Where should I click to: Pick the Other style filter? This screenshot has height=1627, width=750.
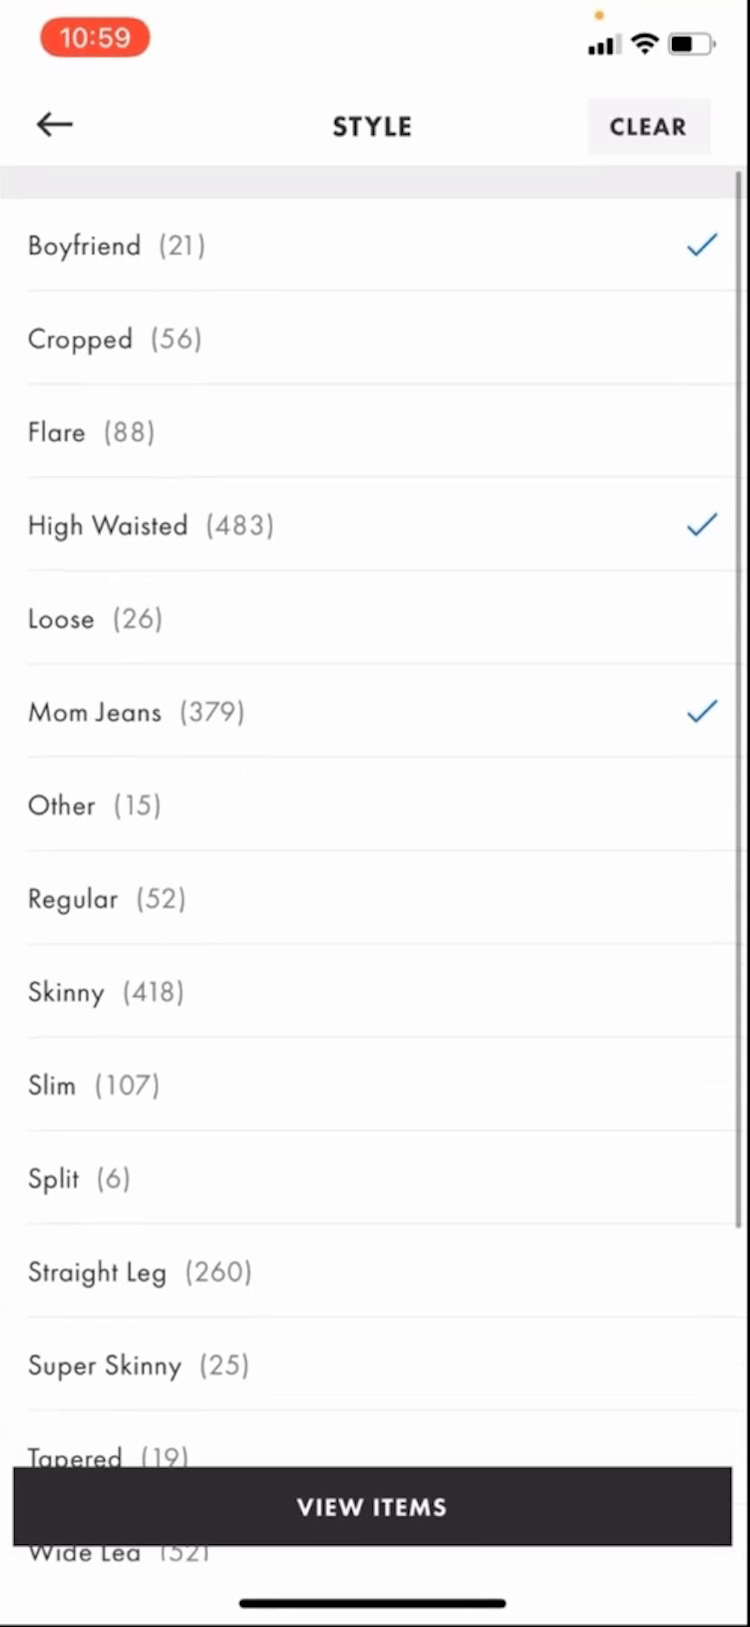94,805
